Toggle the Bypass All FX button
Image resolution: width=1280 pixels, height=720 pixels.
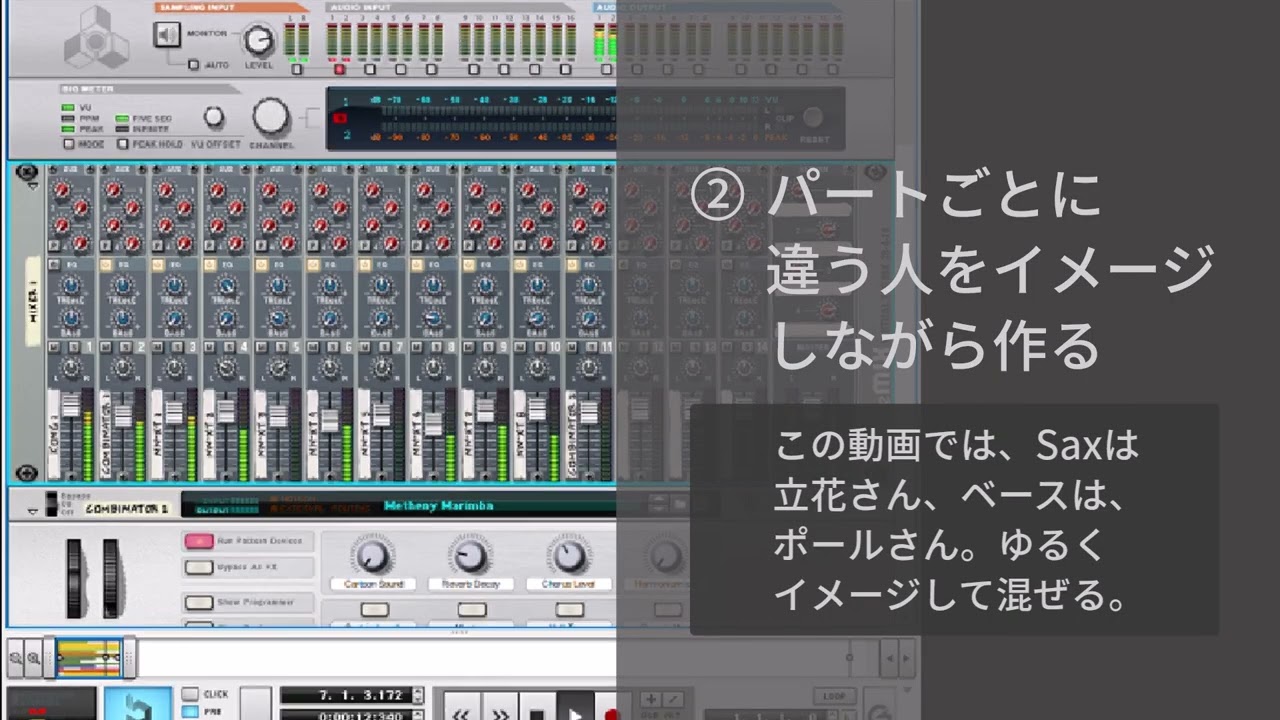pyautogui.click(x=199, y=567)
